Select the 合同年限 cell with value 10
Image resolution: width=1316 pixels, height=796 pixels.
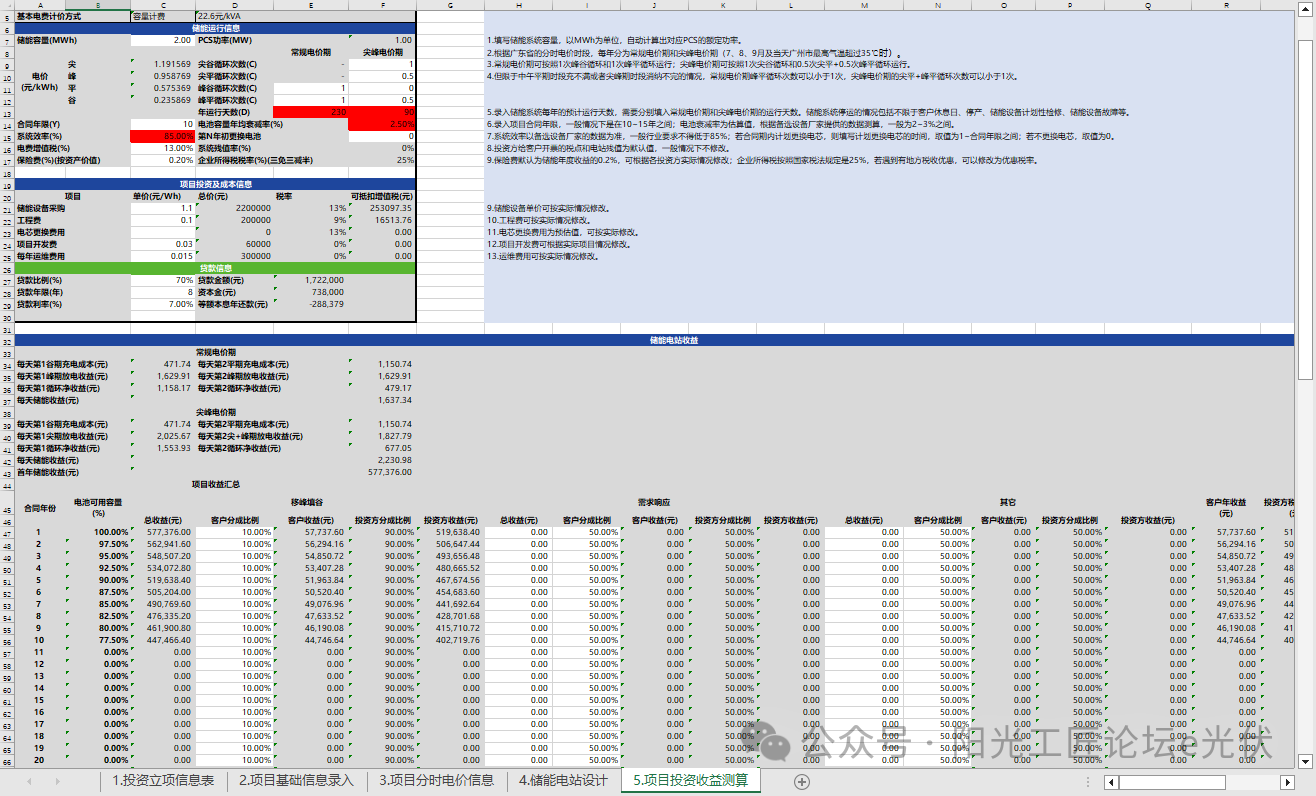(x=163, y=124)
